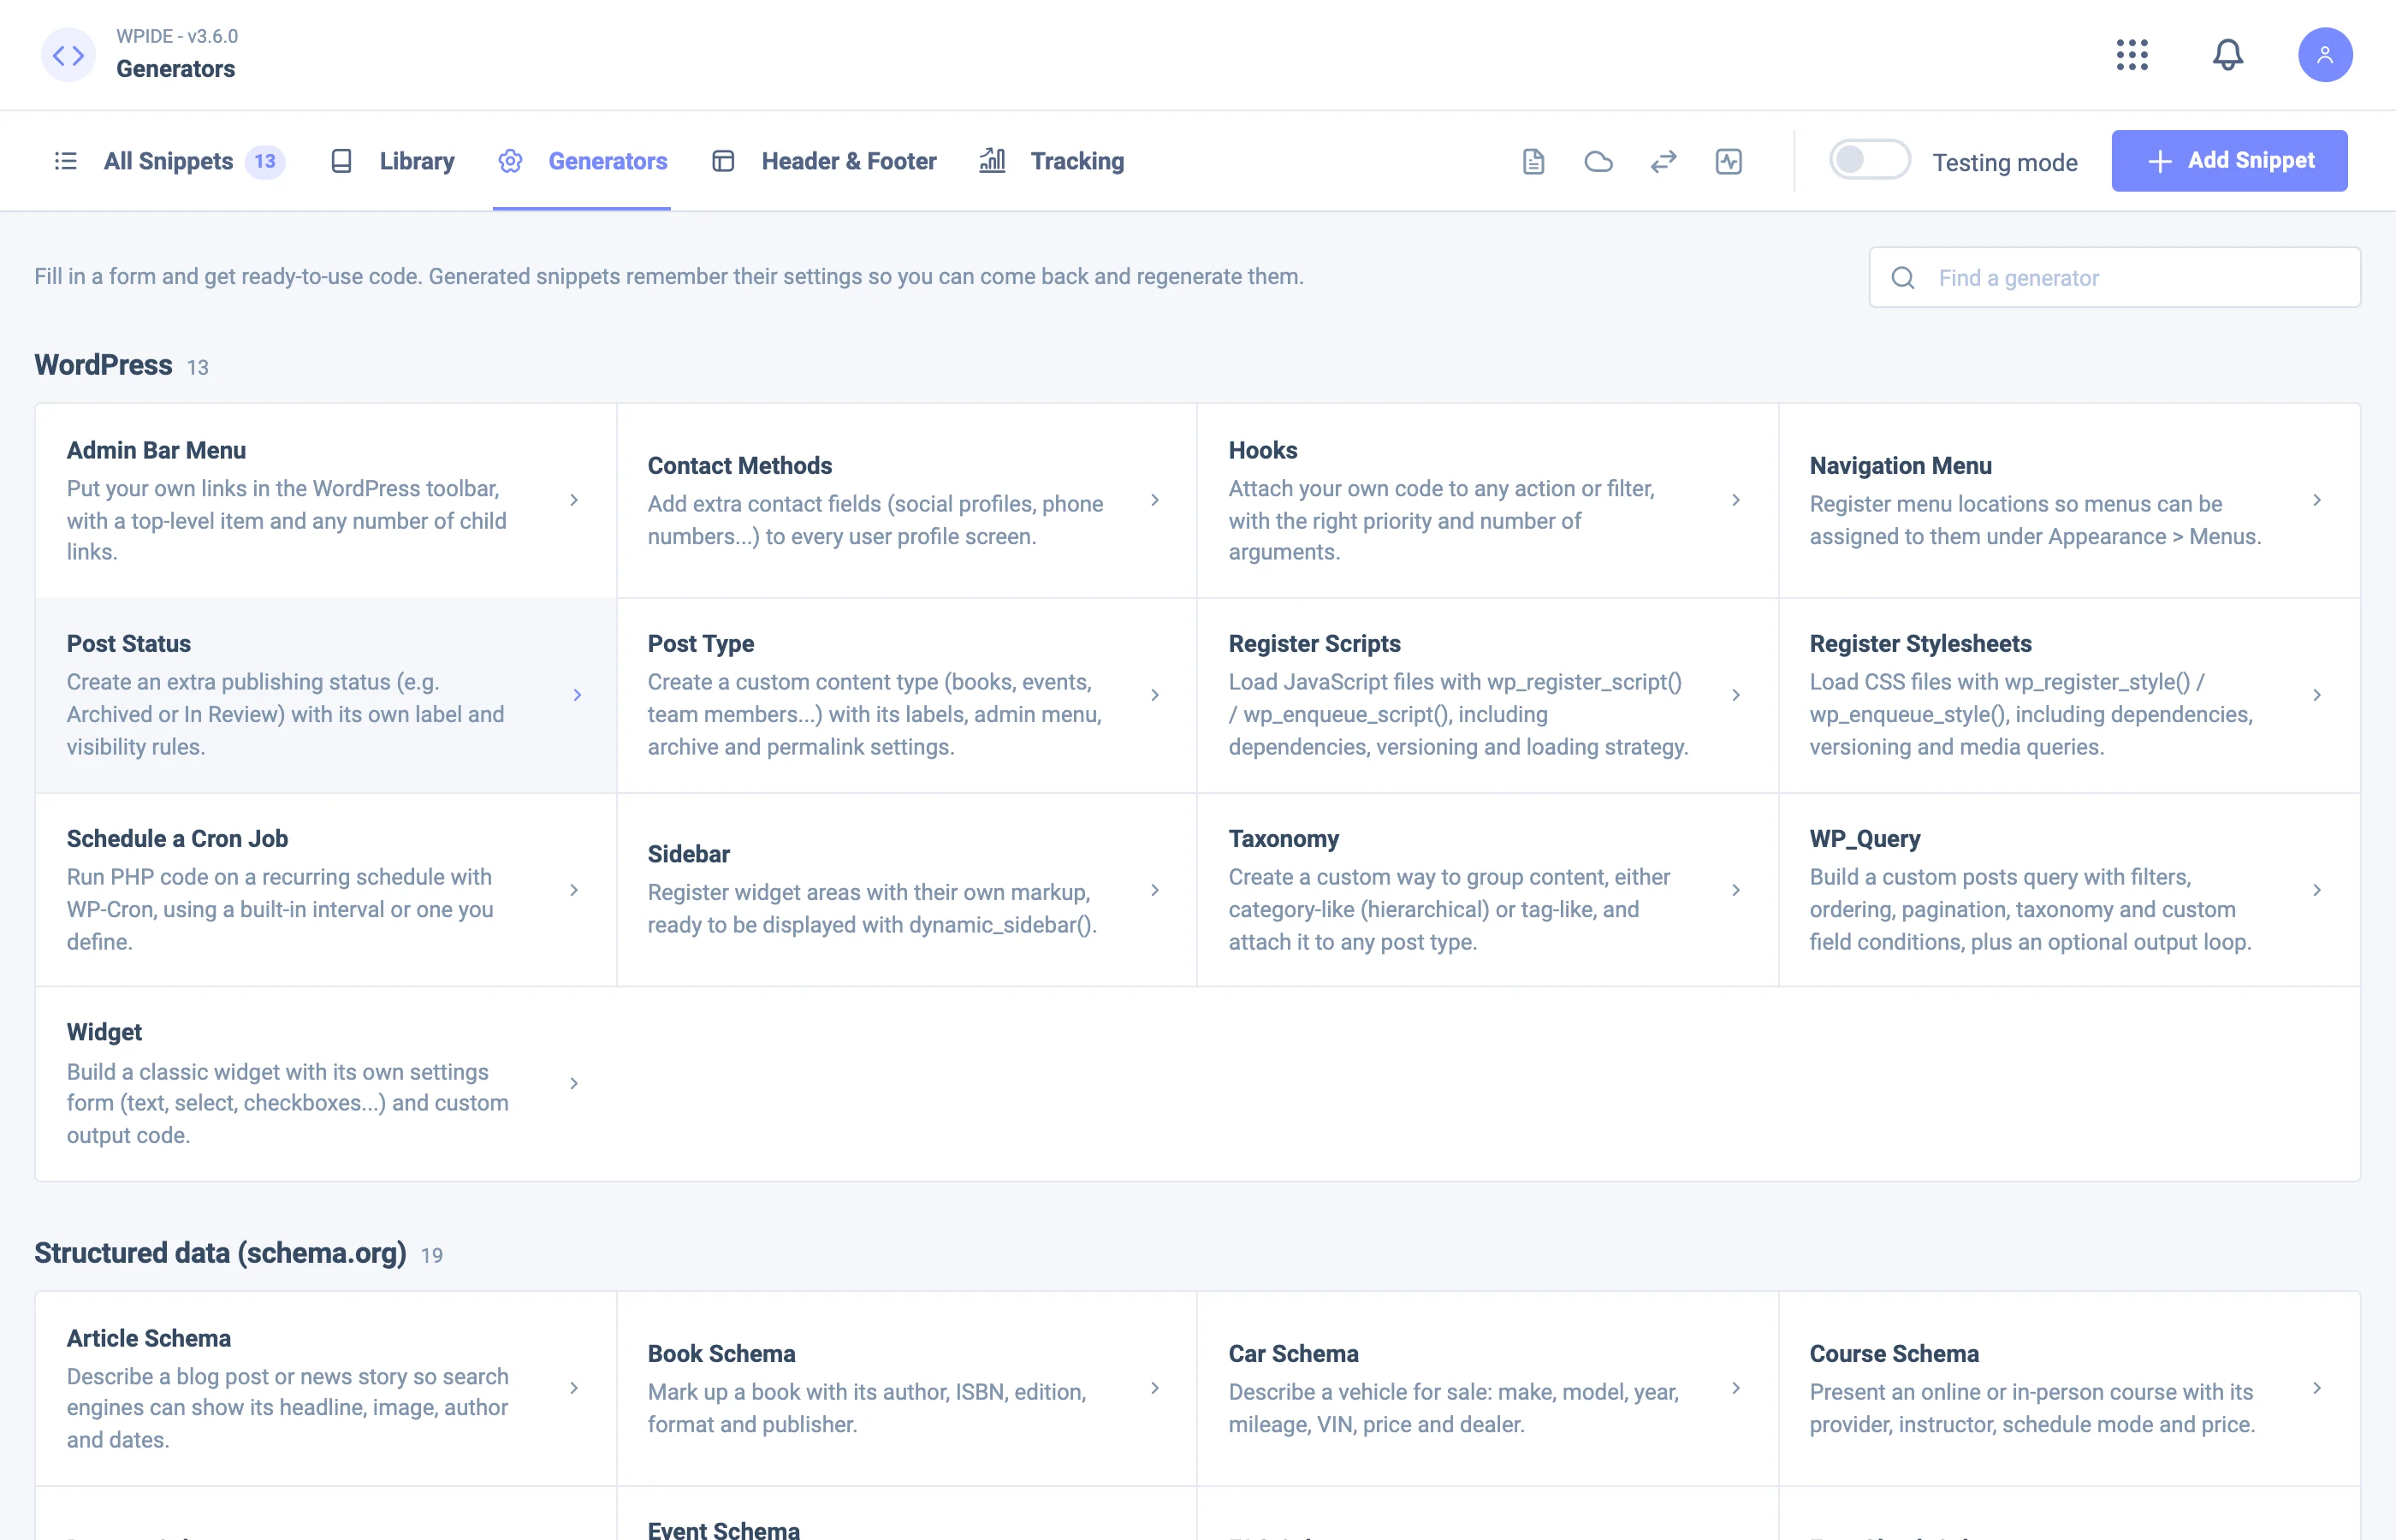
Task: Click the document file icon in toolbar
Action: pyautogui.click(x=1533, y=162)
